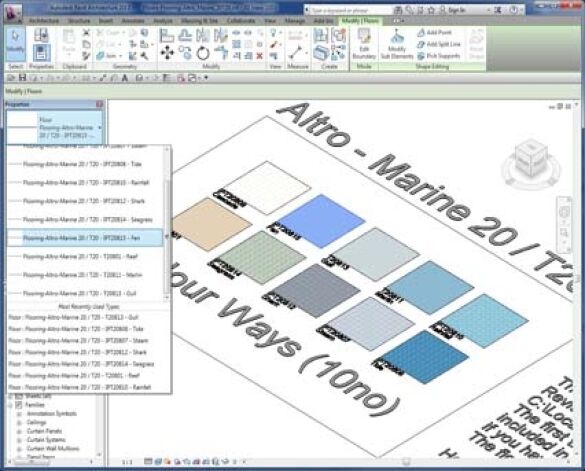Open the Paste button dropdown arrow
Screen dimensions: 585x471
pyautogui.click(x=69, y=54)
